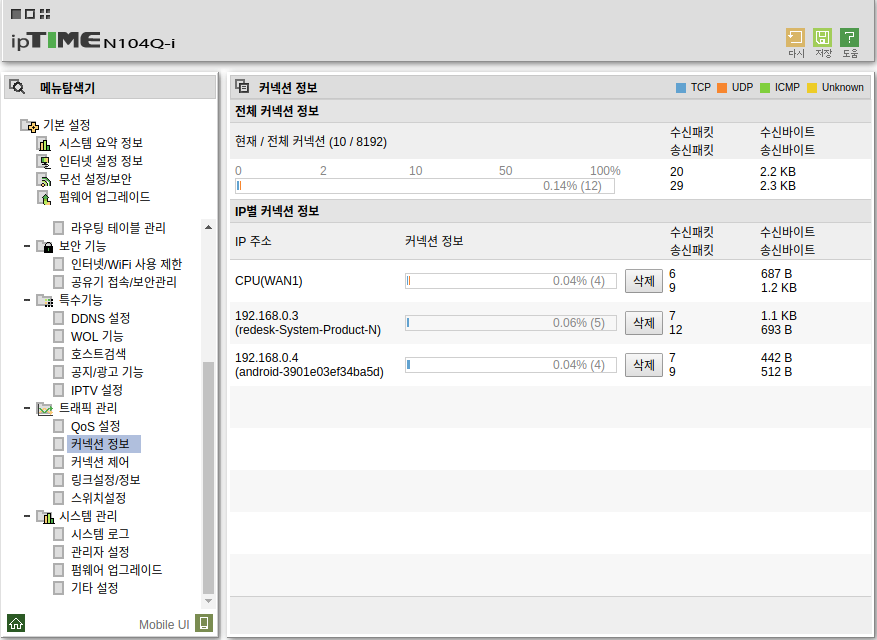This screenshot has width=877, height=640.
Task: Click the outlined square layout icon
Action: point(30,14)
